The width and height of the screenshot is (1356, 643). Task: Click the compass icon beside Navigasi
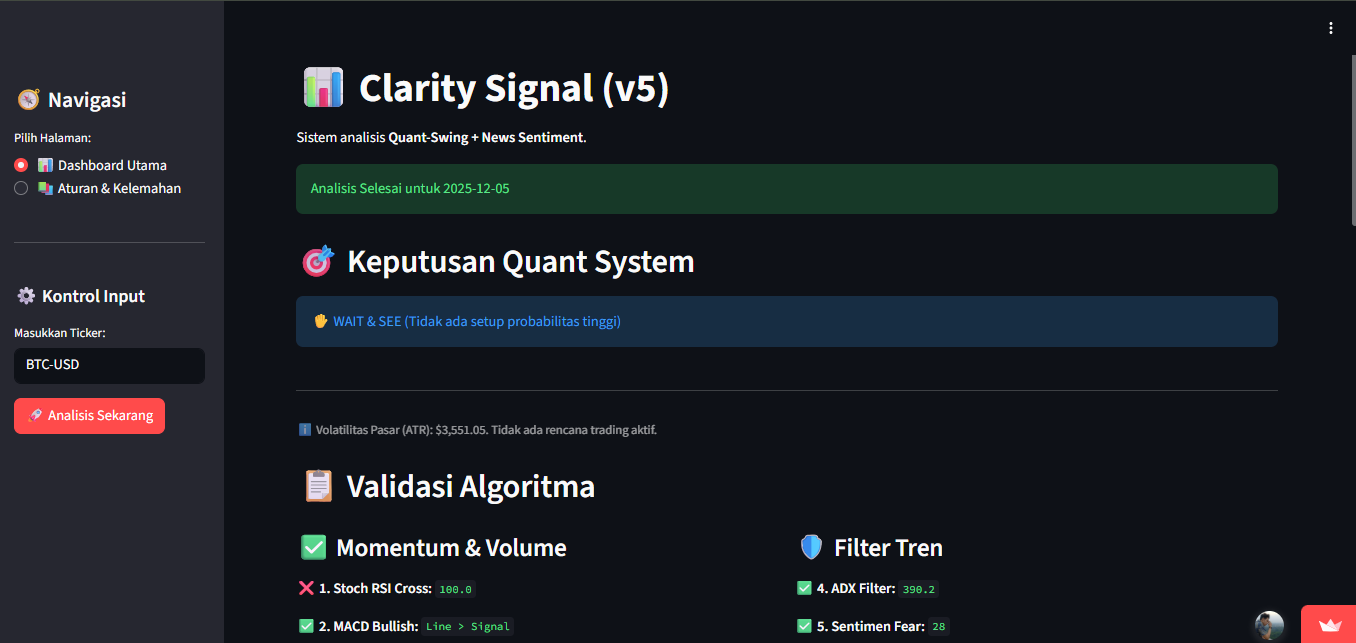pyautogui.click(x=27, y=98)
